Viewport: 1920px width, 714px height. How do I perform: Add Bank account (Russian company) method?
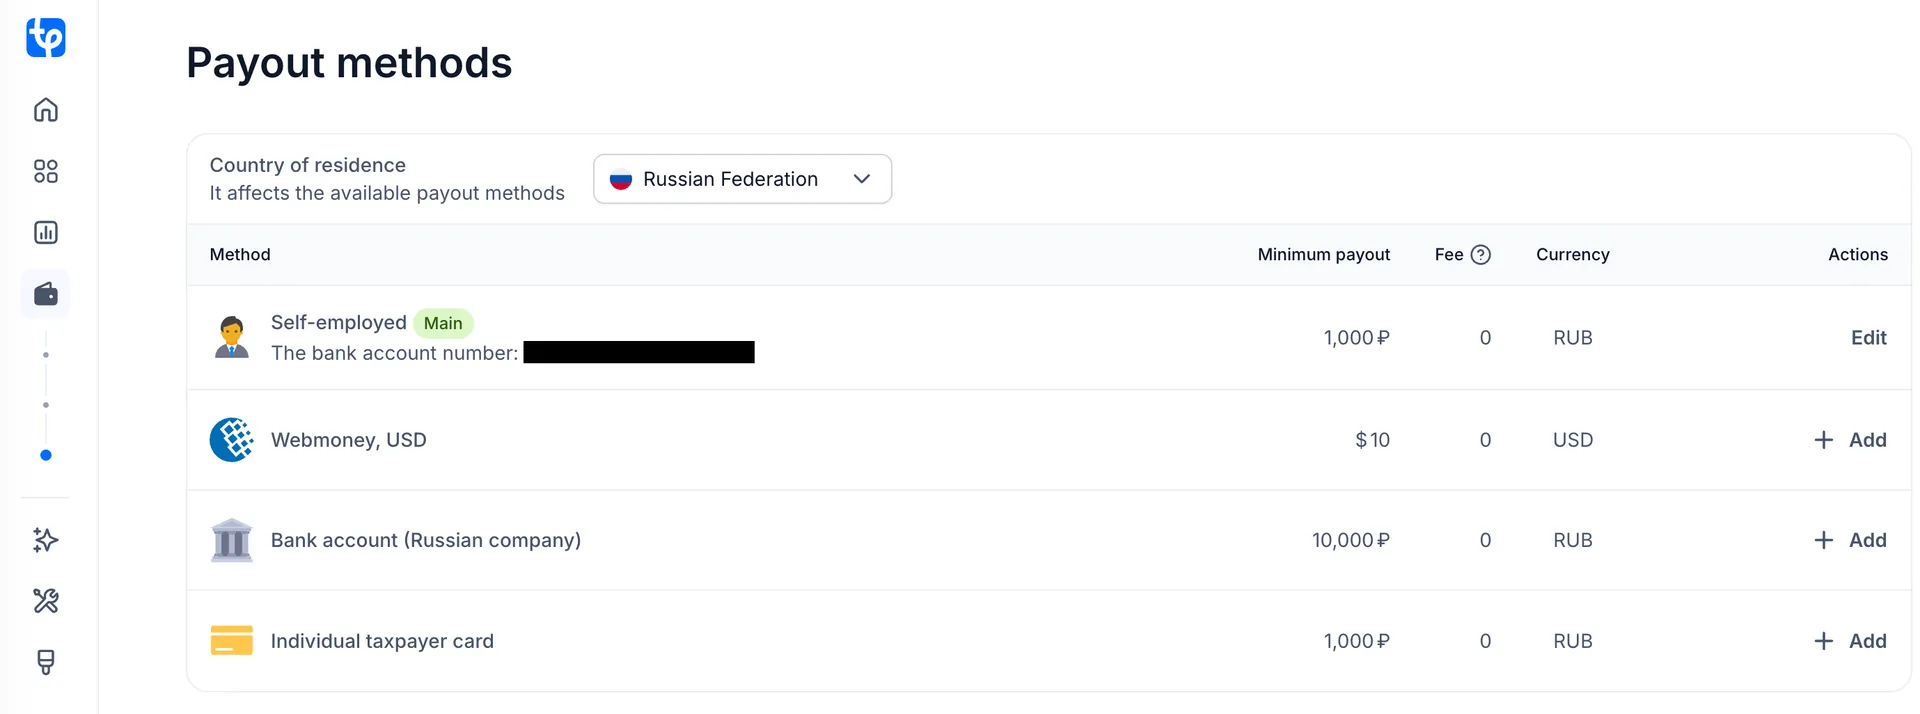click(1850, 540)
